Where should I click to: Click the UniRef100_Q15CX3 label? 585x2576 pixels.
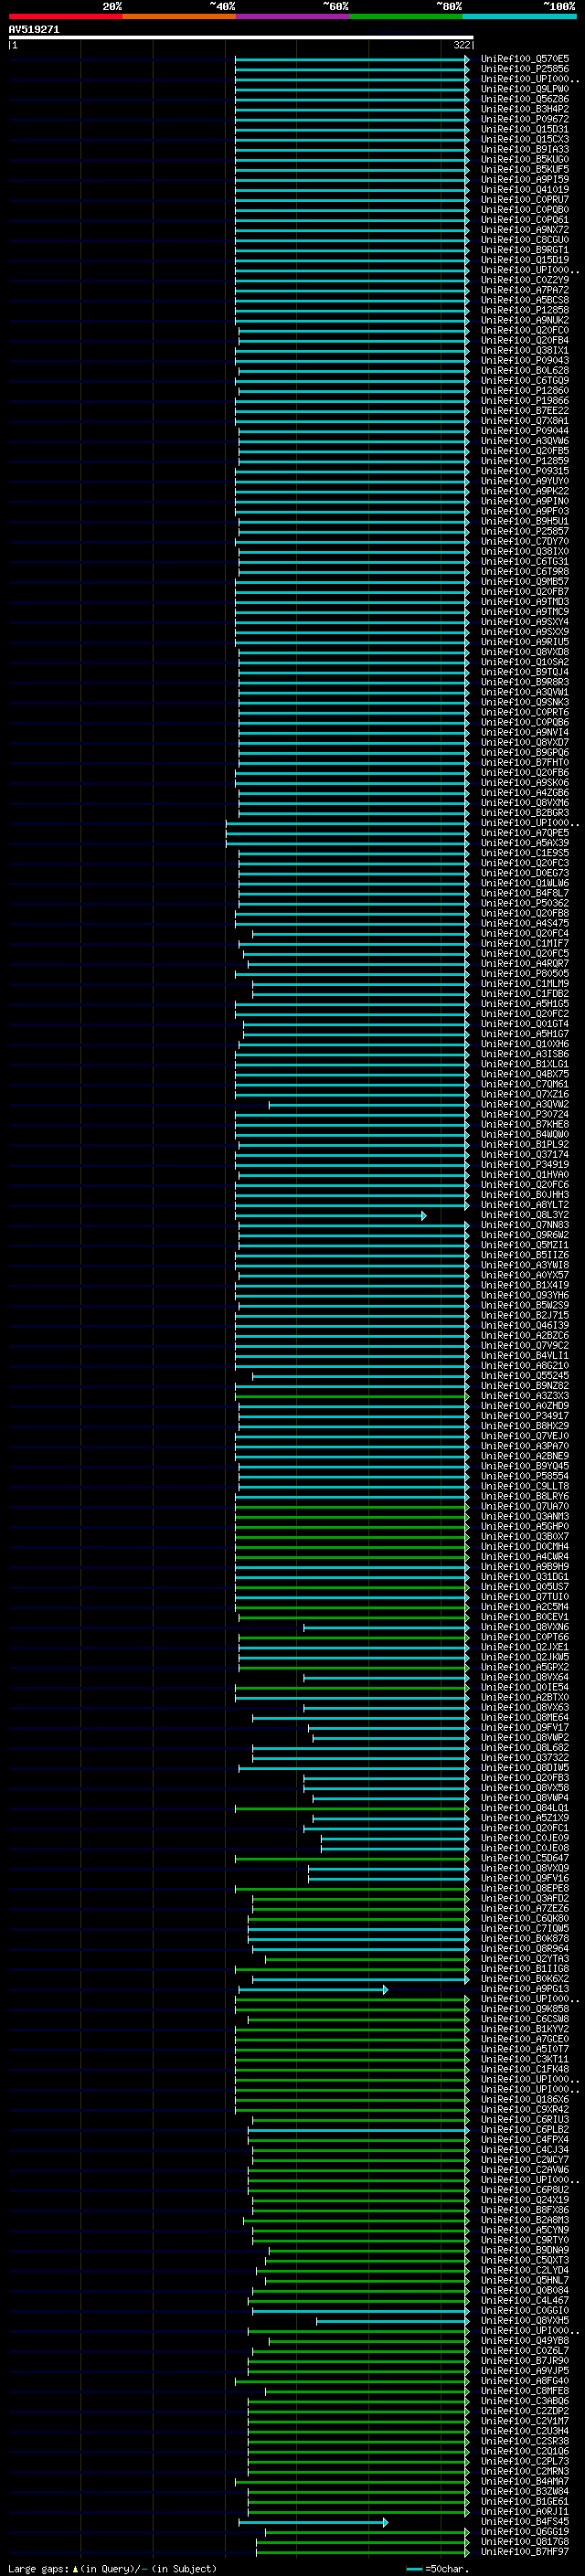click(x=525, y=139)
